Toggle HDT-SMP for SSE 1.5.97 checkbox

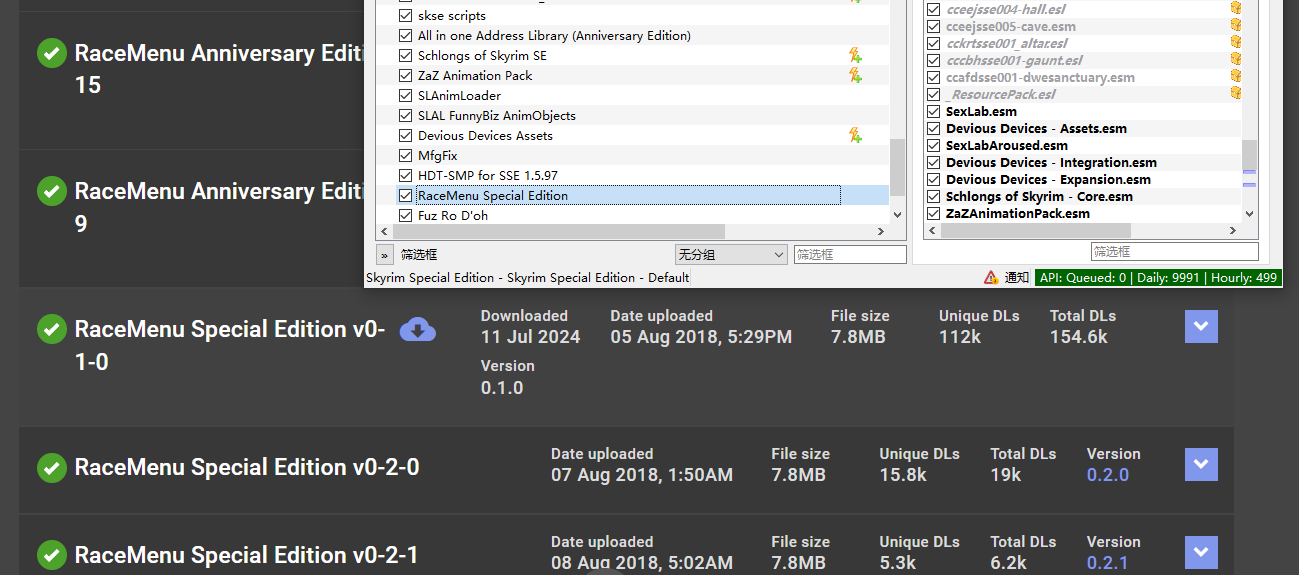405,176
